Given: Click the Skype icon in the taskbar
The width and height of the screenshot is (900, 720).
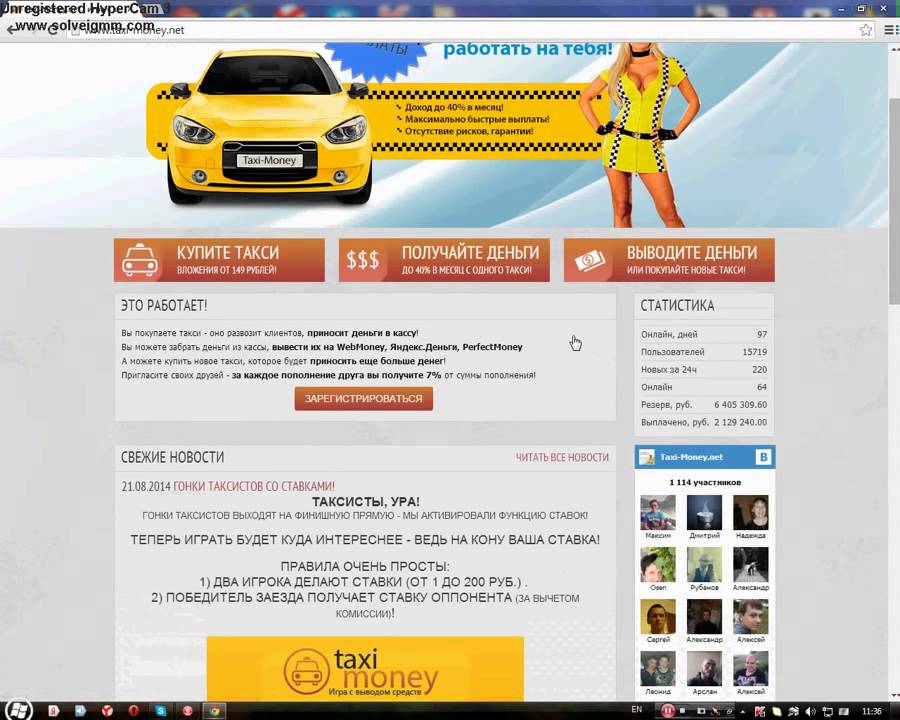Looking at the screenshot, I should pos(160,710).
